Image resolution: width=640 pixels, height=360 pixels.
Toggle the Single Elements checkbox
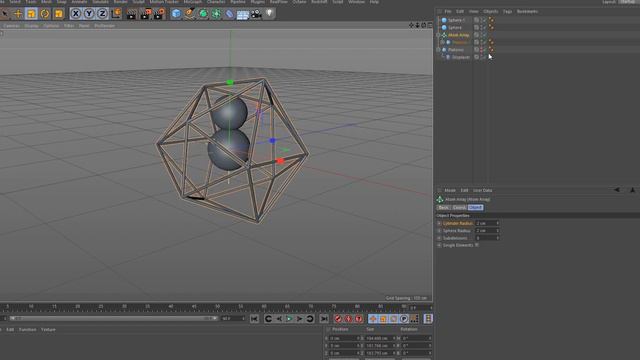pyautogui.click(x=477, y=245)
